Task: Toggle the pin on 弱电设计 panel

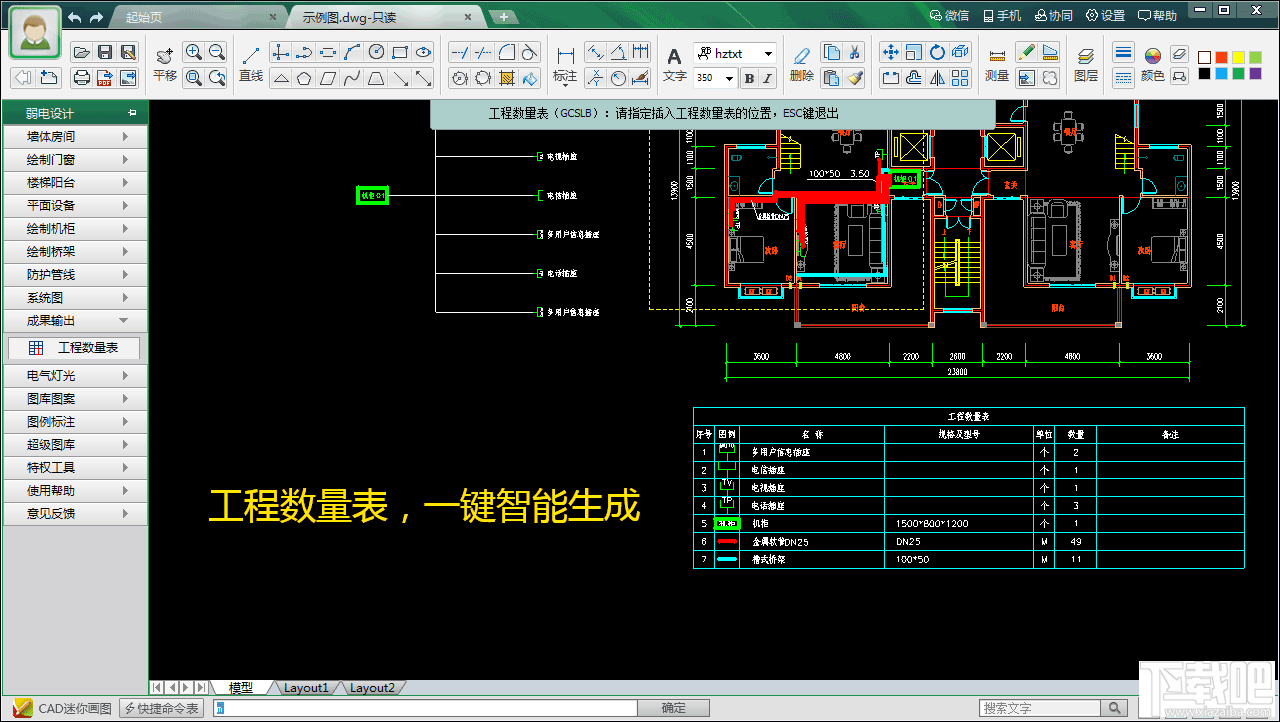Action: 132,113
